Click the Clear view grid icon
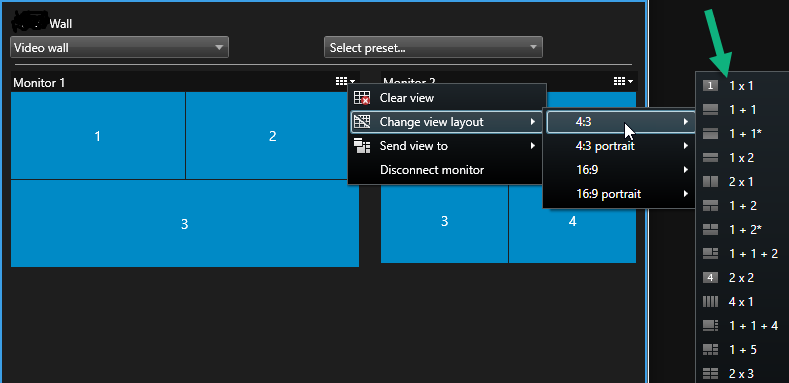The width and height of the screenshot is (789, 383). (x=362, y=98)
